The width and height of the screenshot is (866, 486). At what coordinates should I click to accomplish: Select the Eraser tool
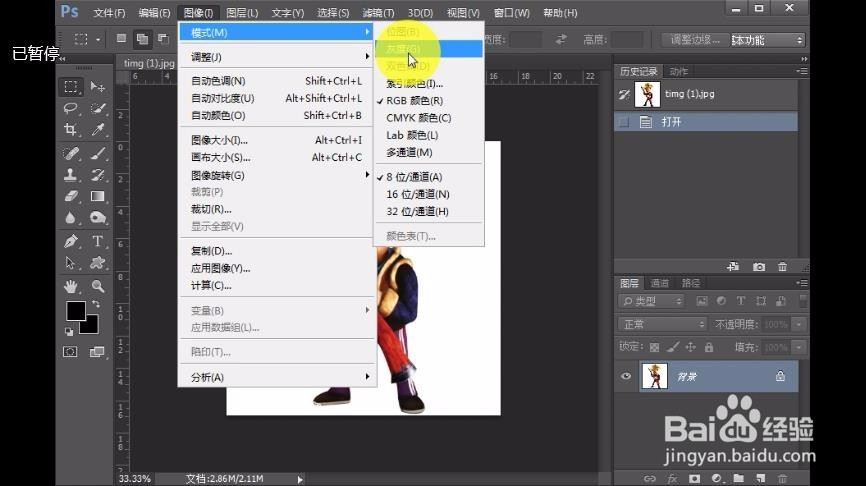(x=71, y=196)
